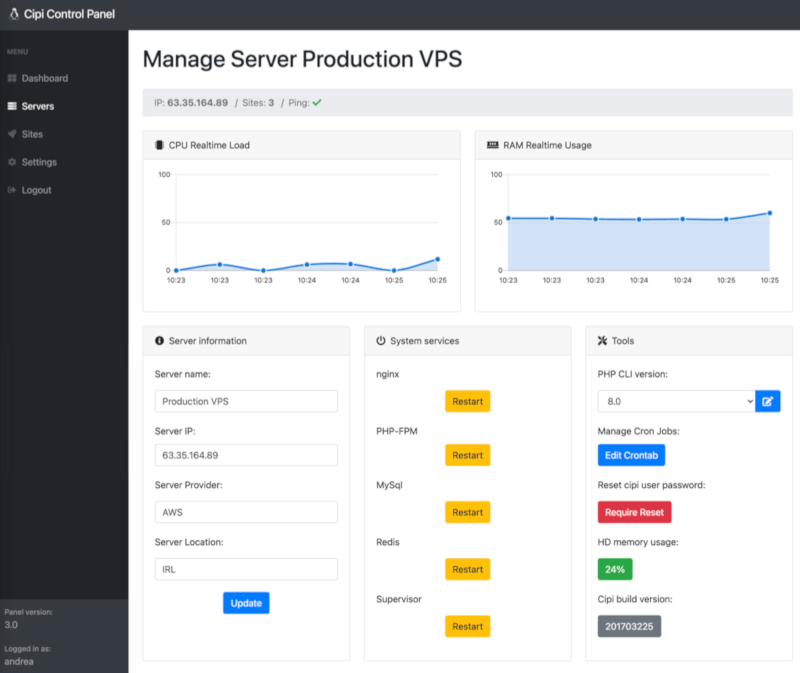The width and height of the screenshot is (800, 673).
Task: Click the IP 63.35.164.89 text in info bar
Action: [x=191, y=103]
